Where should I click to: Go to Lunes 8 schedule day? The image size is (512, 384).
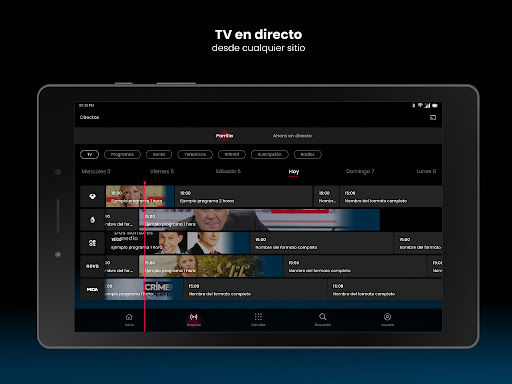426,171
